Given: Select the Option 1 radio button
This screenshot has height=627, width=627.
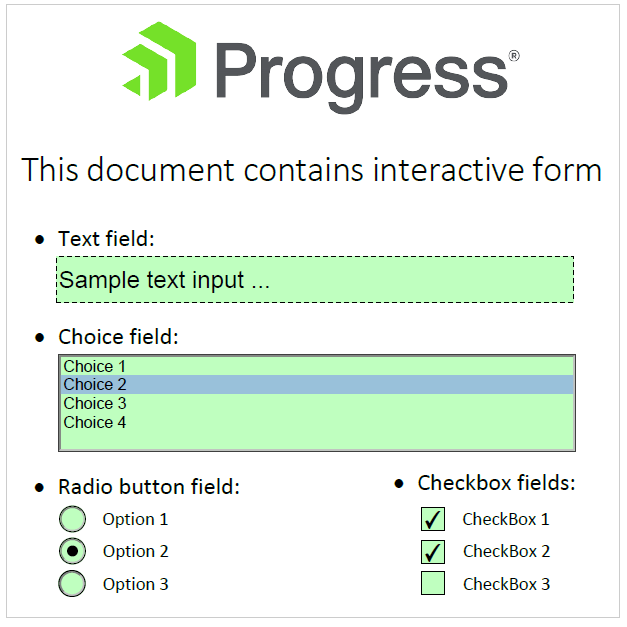Looking at the screenshot, I should coord(72,519).
